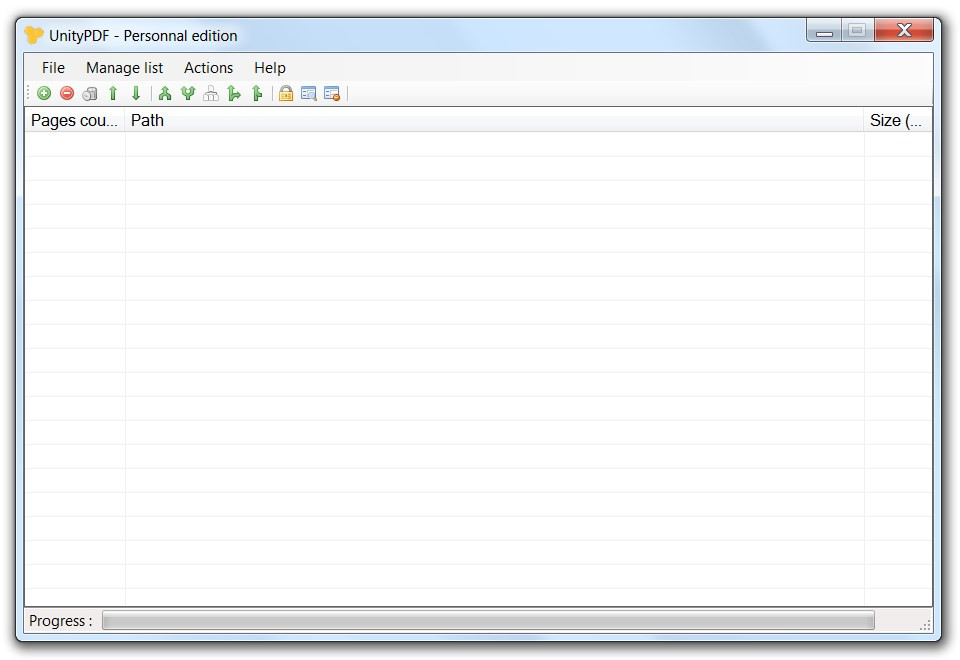Open the Actions menu
The image size is (960, 660).
tap(209, 68)
